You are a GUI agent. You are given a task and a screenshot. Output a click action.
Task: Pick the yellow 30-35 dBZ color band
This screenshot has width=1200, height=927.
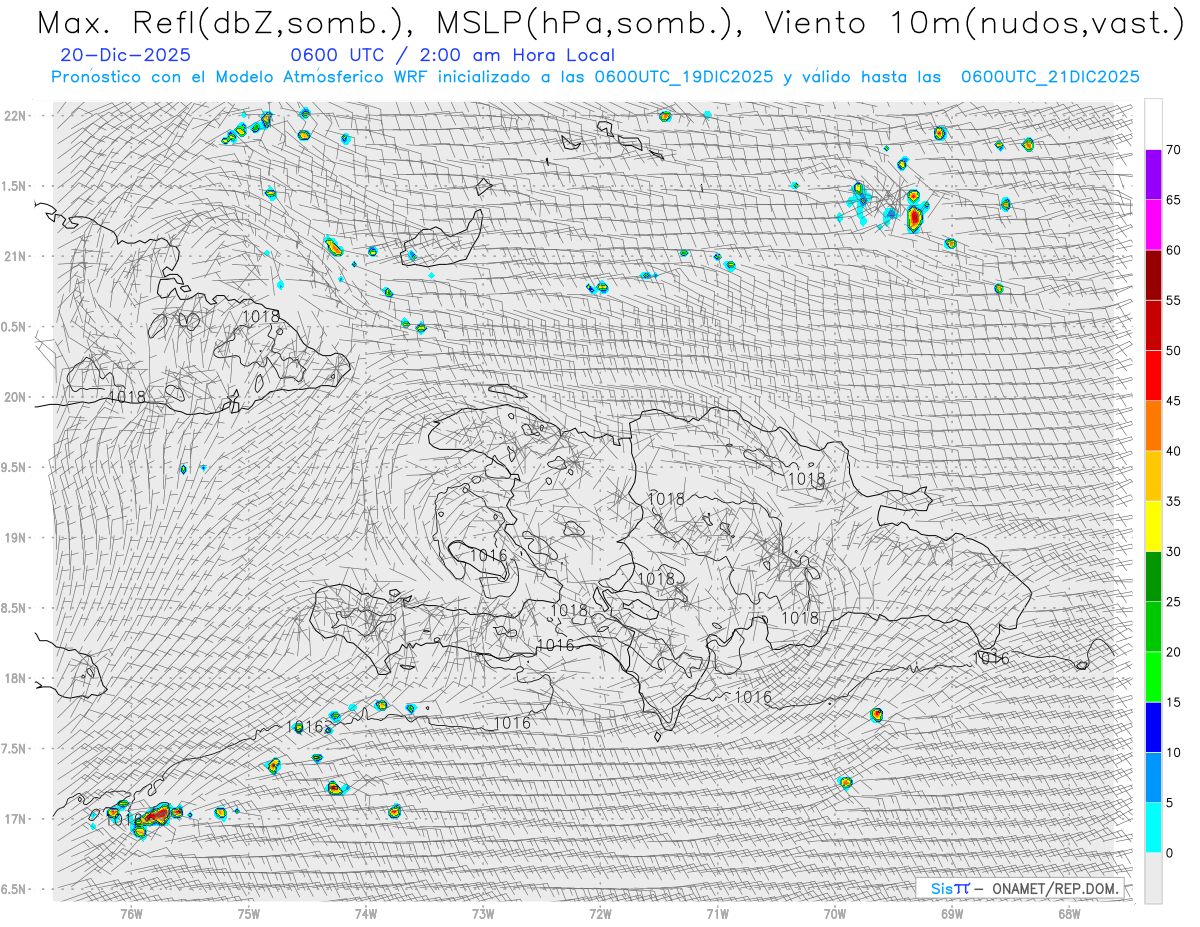(1153, 526)
